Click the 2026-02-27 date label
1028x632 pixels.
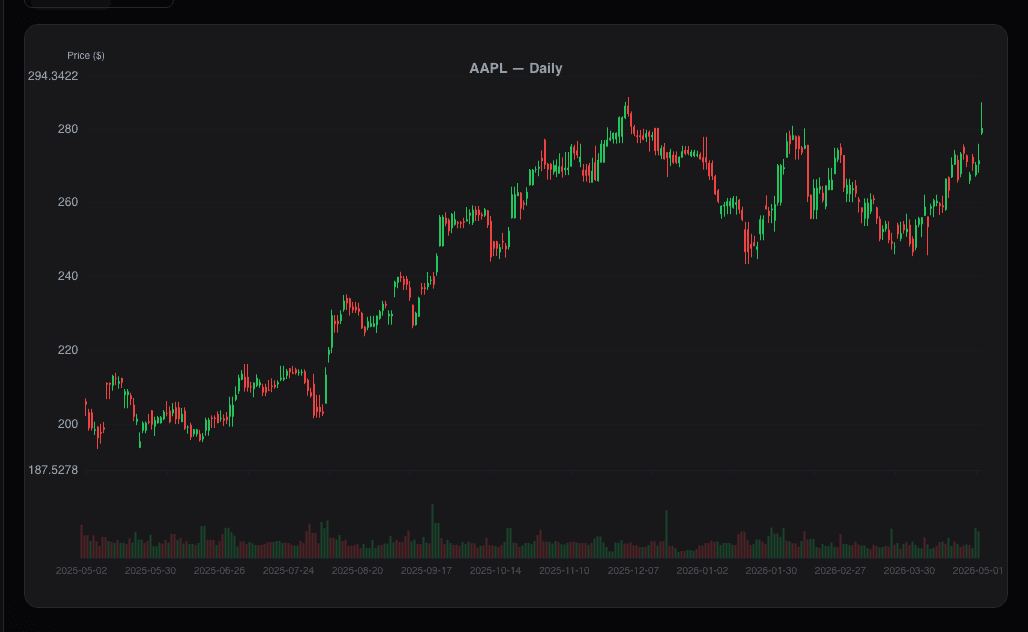click(840, 571)
